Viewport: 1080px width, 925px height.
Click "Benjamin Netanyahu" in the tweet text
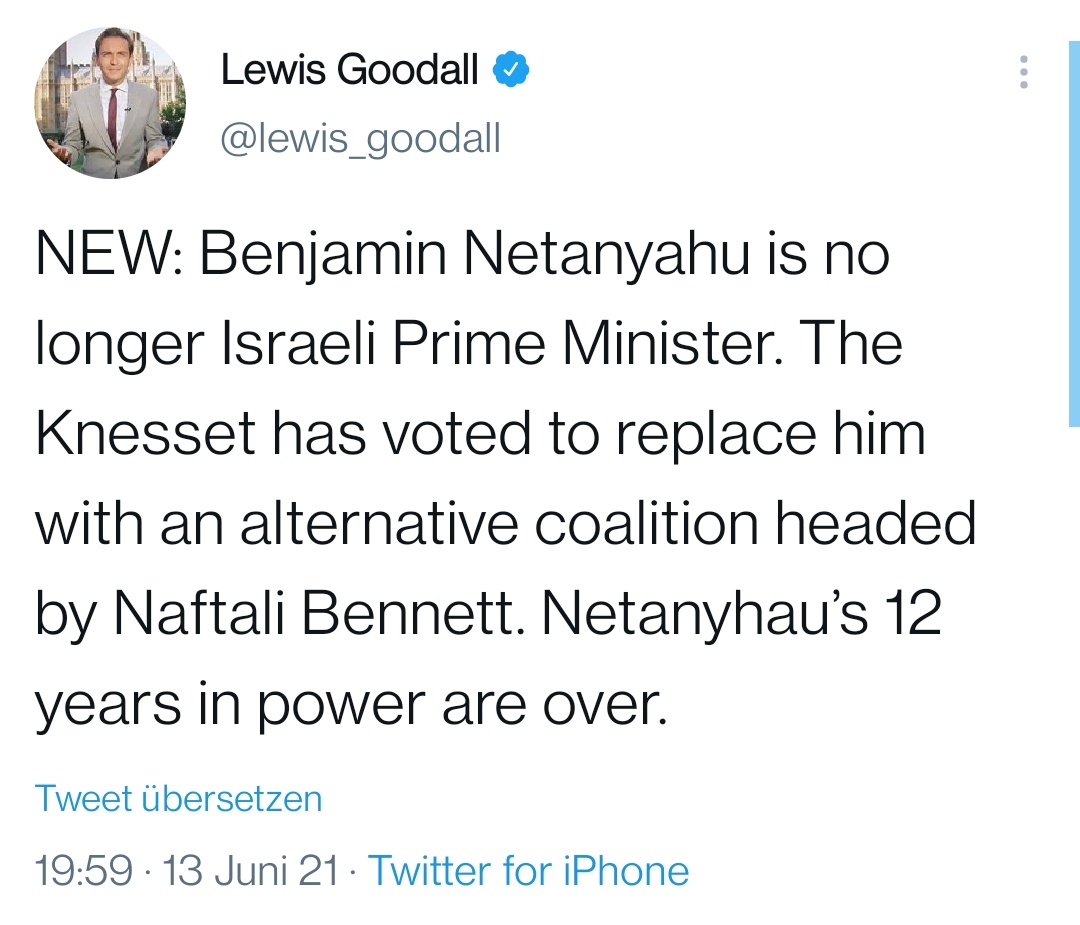pyautogui.click(x=474, y=257)
